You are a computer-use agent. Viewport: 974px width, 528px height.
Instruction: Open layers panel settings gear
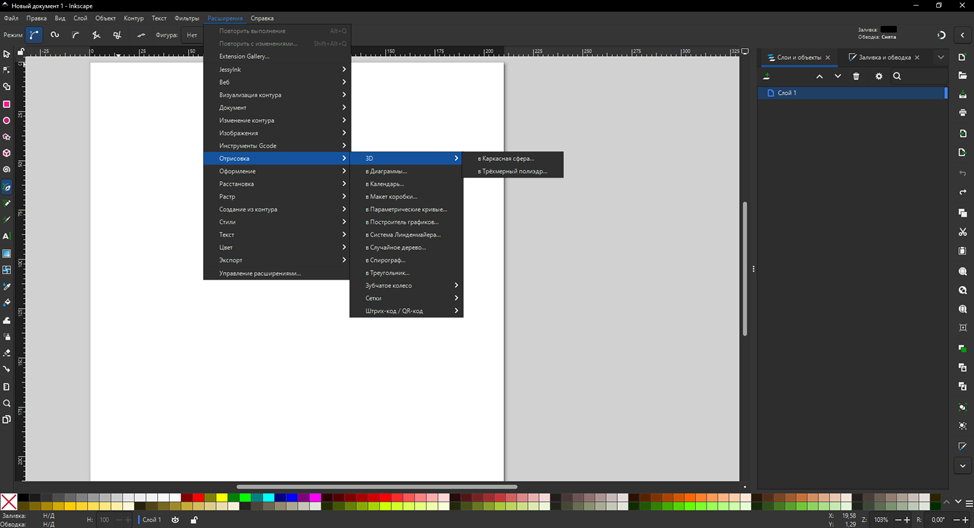coord(878,76)
